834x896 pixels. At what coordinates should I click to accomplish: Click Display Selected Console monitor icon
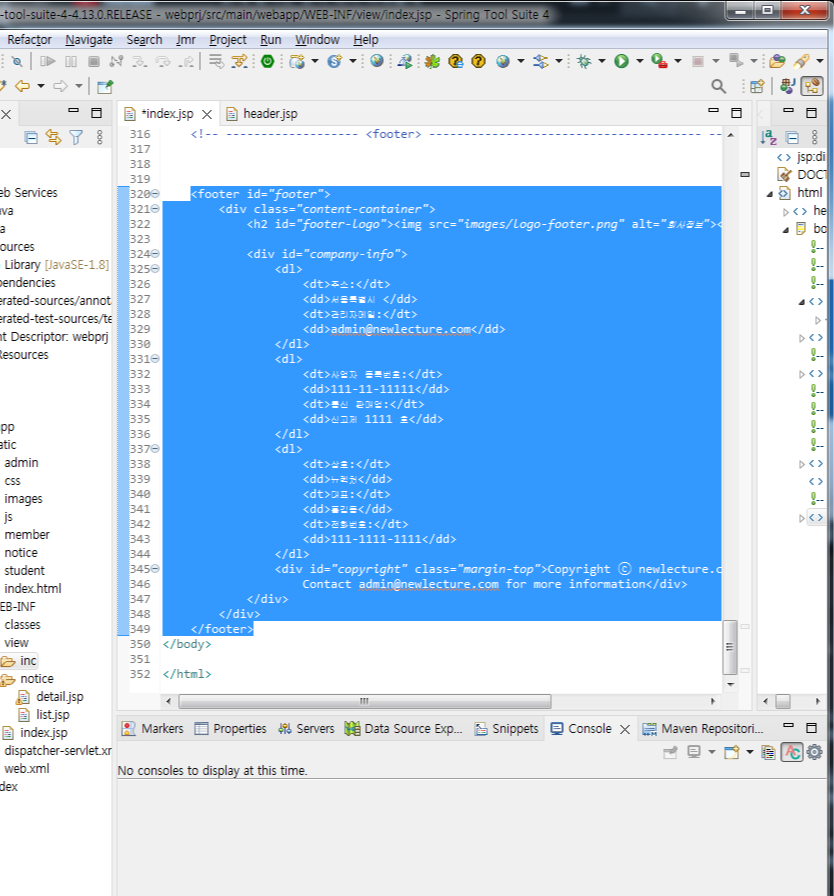tap(694, 752)
